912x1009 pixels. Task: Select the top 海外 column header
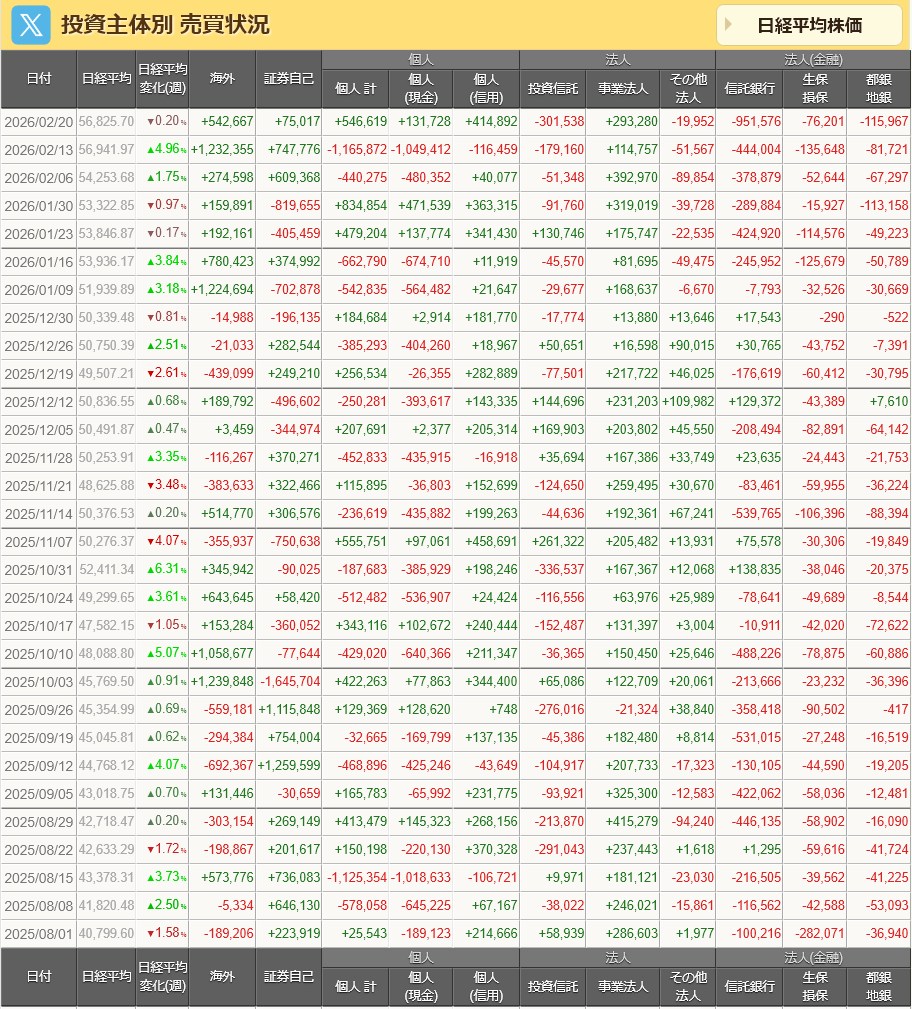222,79
